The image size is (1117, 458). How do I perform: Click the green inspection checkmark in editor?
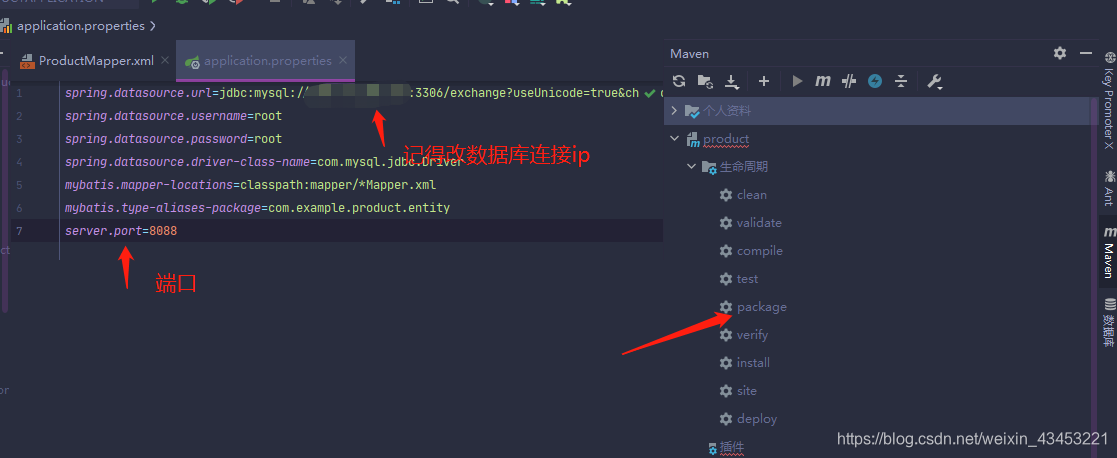click(649, 93)
